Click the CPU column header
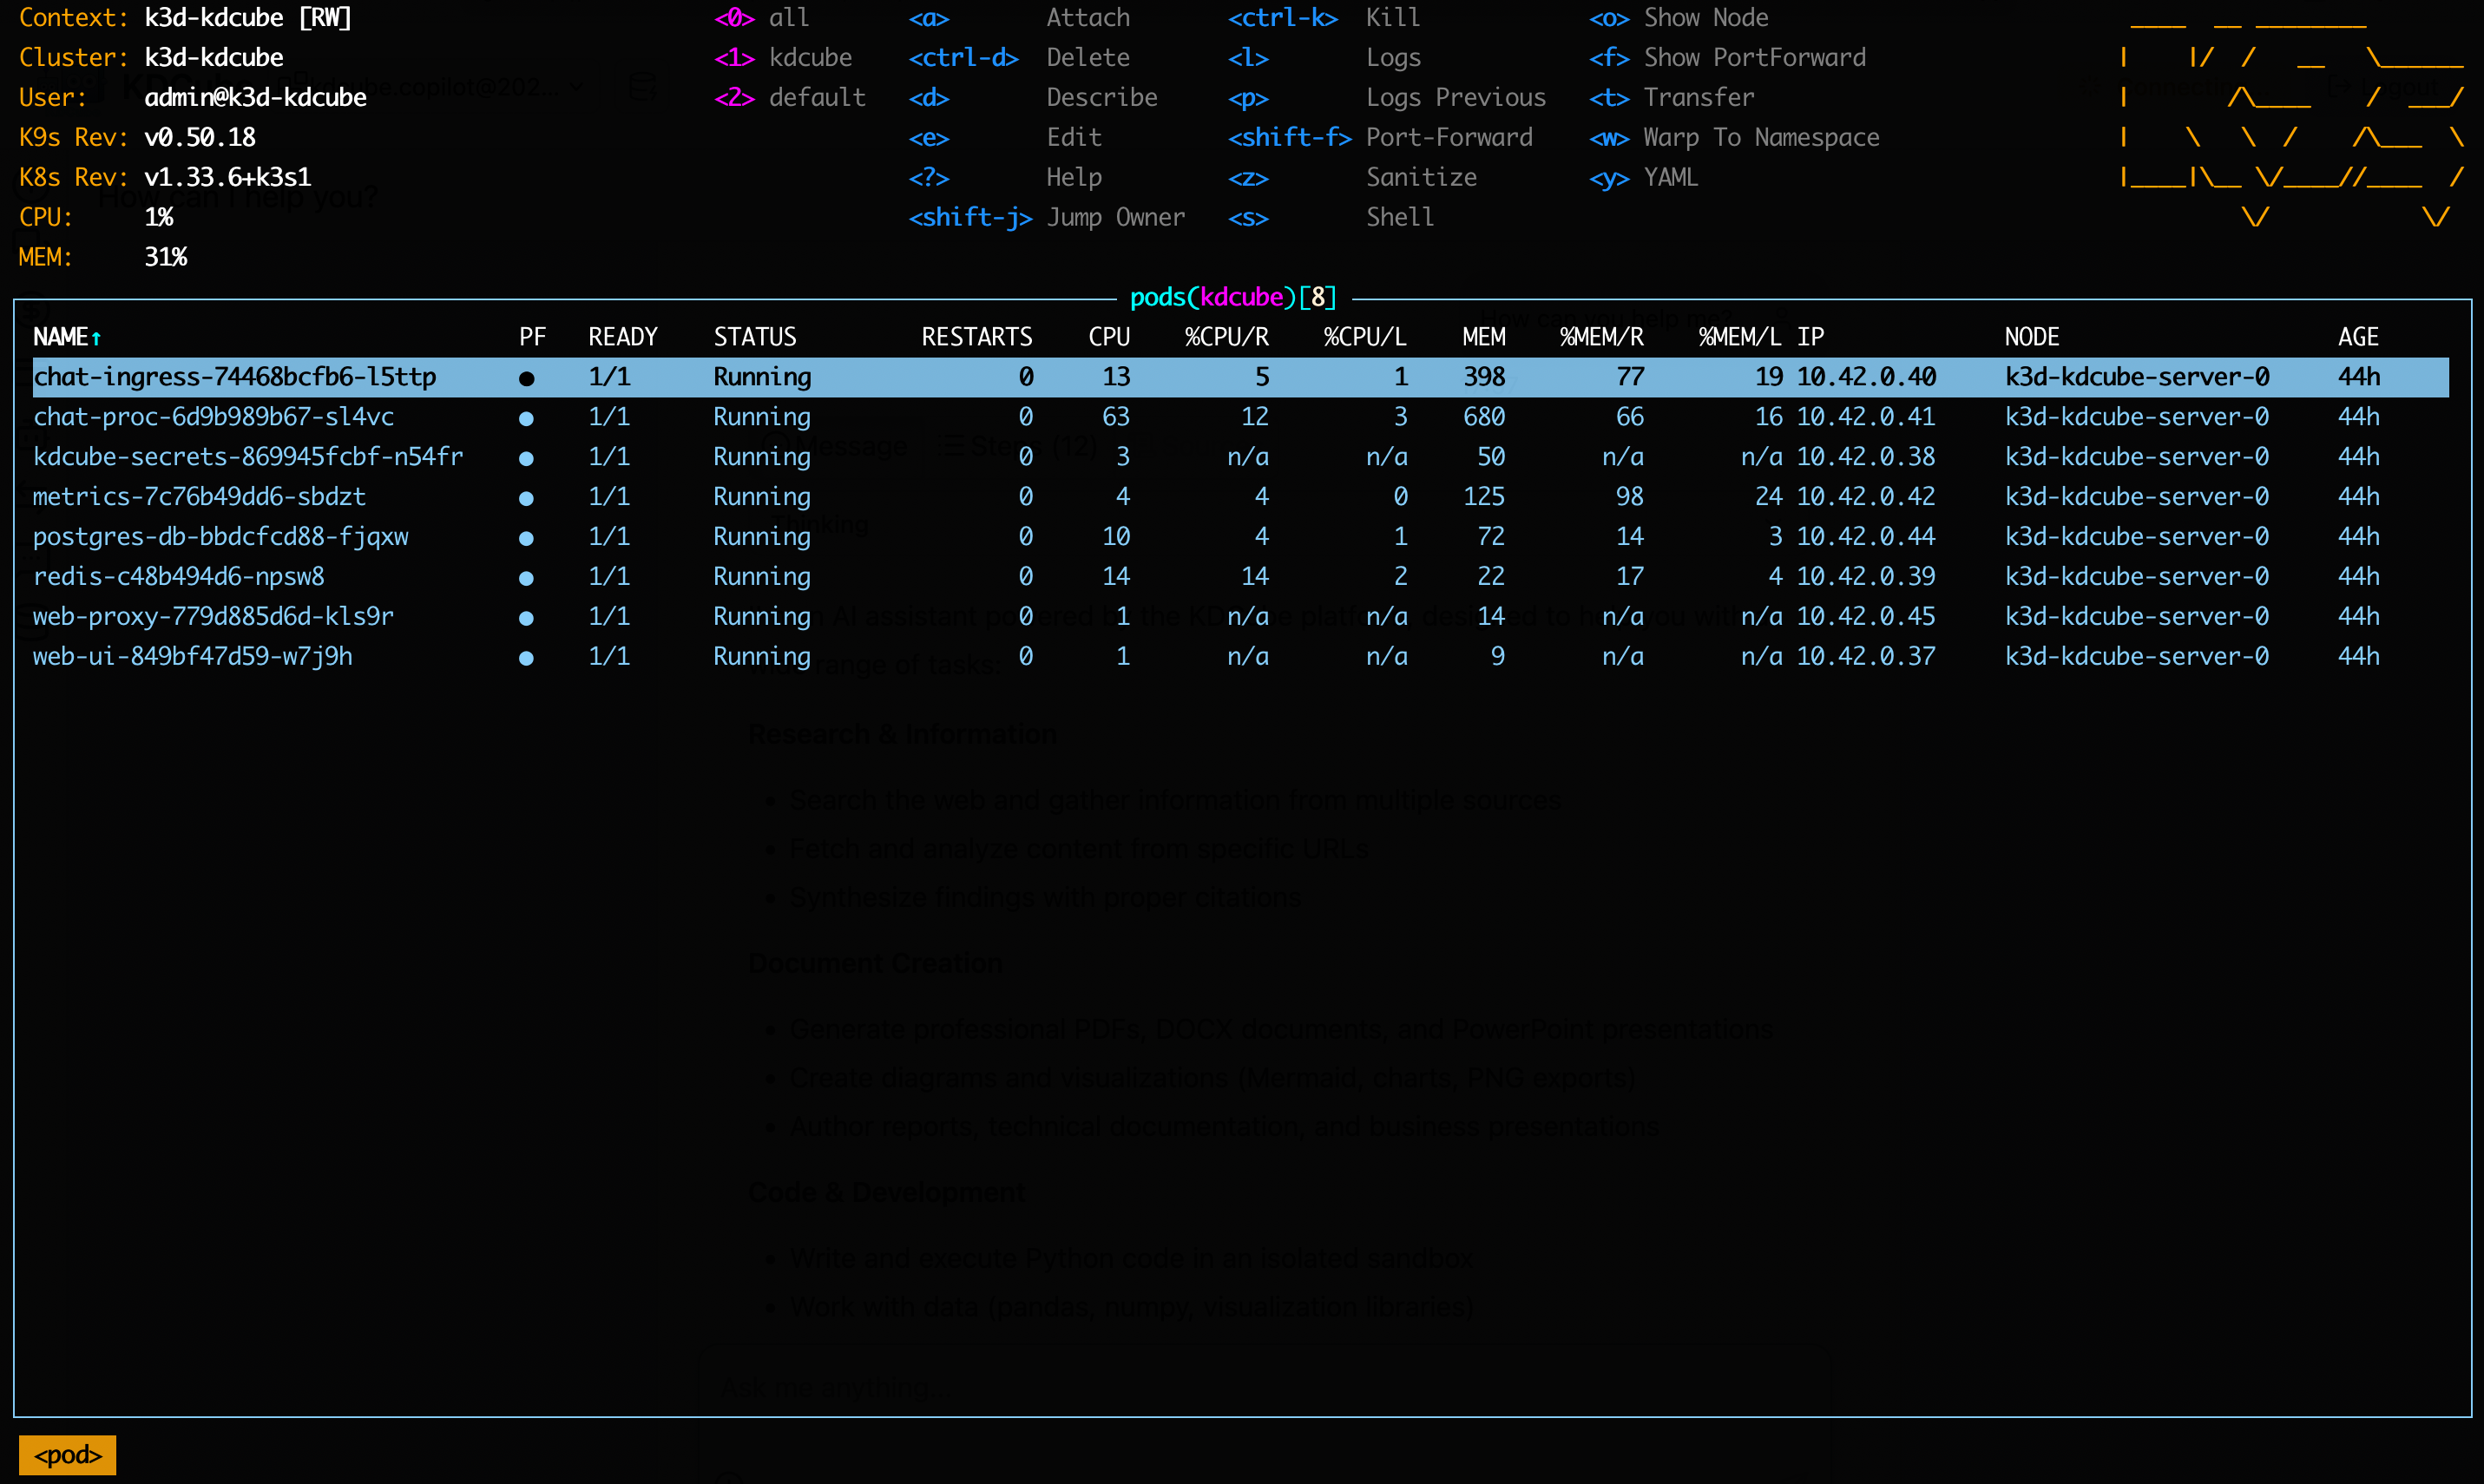This screenshot has height=1484, width=2484. click(1109, 337)
